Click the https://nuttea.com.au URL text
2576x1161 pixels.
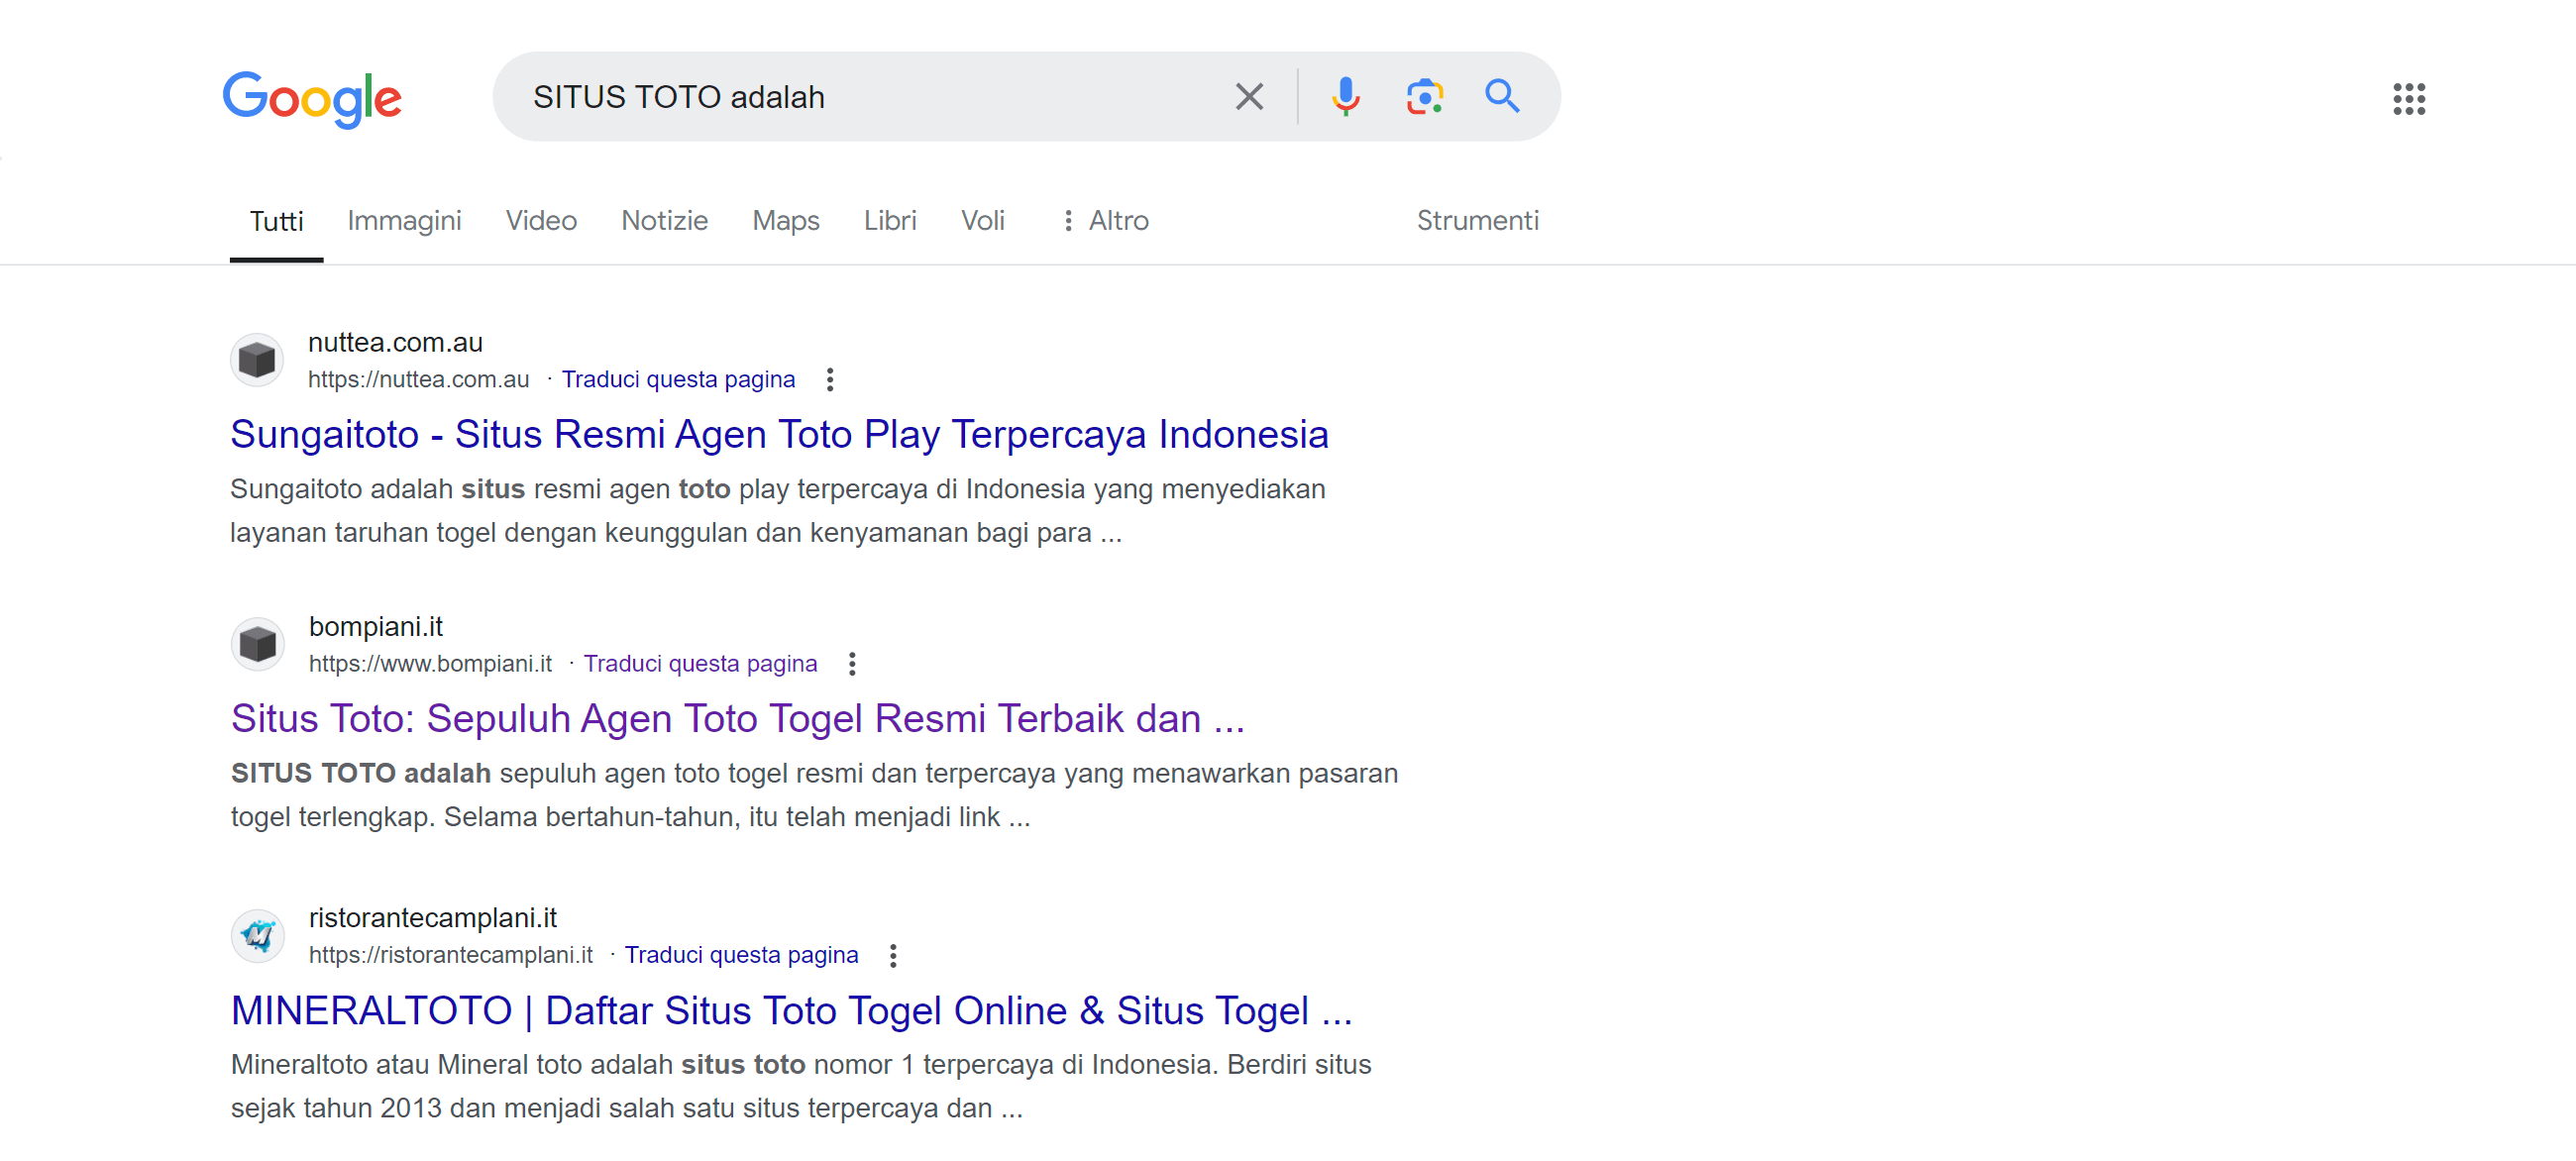[418, 379]
